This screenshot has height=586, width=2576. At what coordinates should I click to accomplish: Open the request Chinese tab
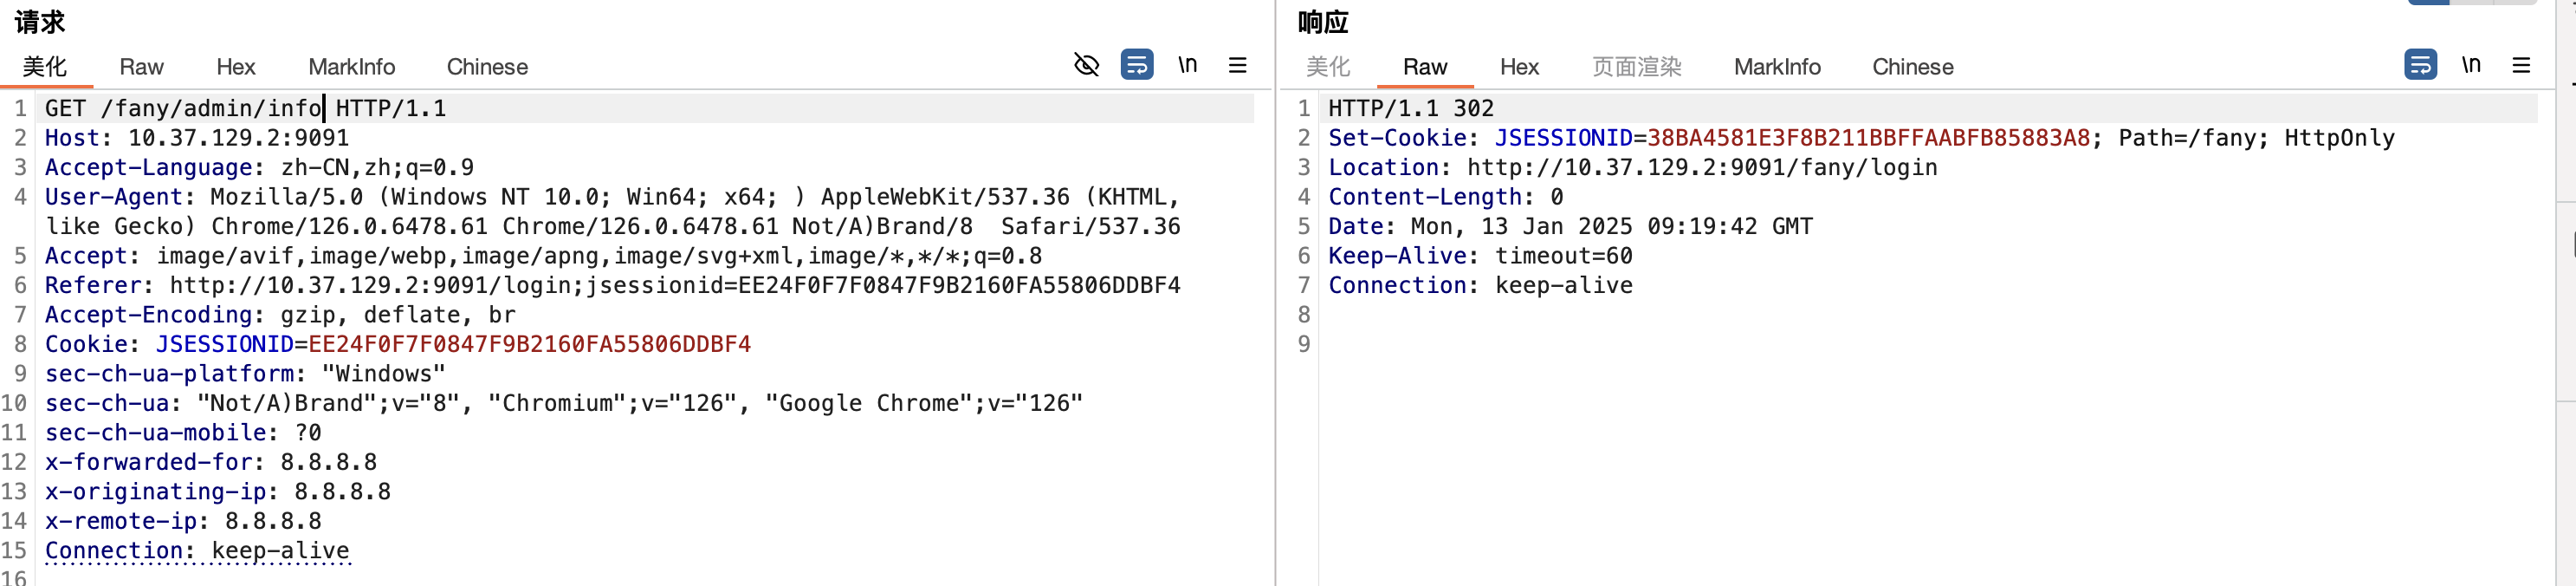[487, 67]
